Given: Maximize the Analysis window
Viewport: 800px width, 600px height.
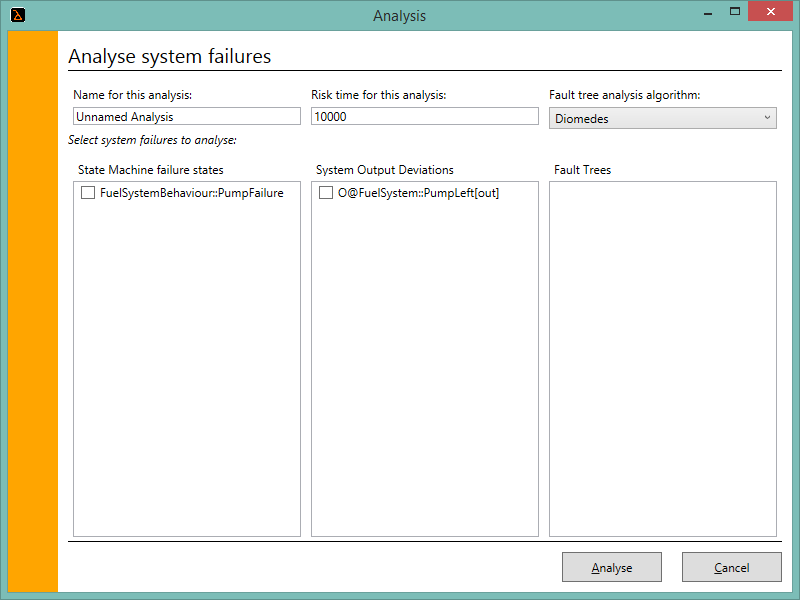Looking at the screenshot, I should (735, 12).
